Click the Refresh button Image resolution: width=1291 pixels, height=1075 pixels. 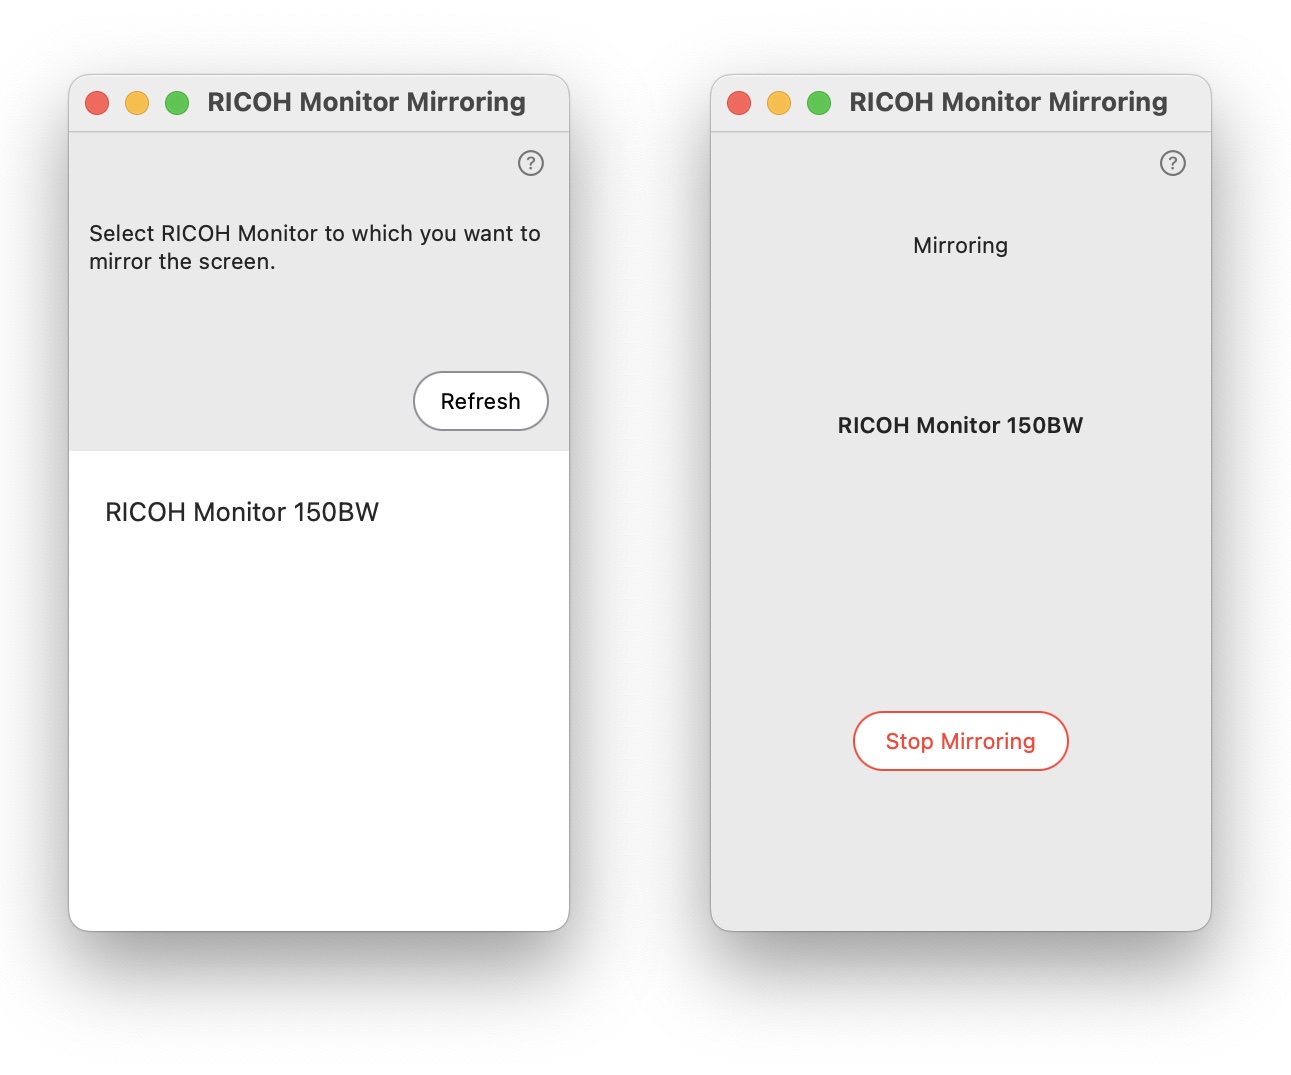(x=481, y=401)
